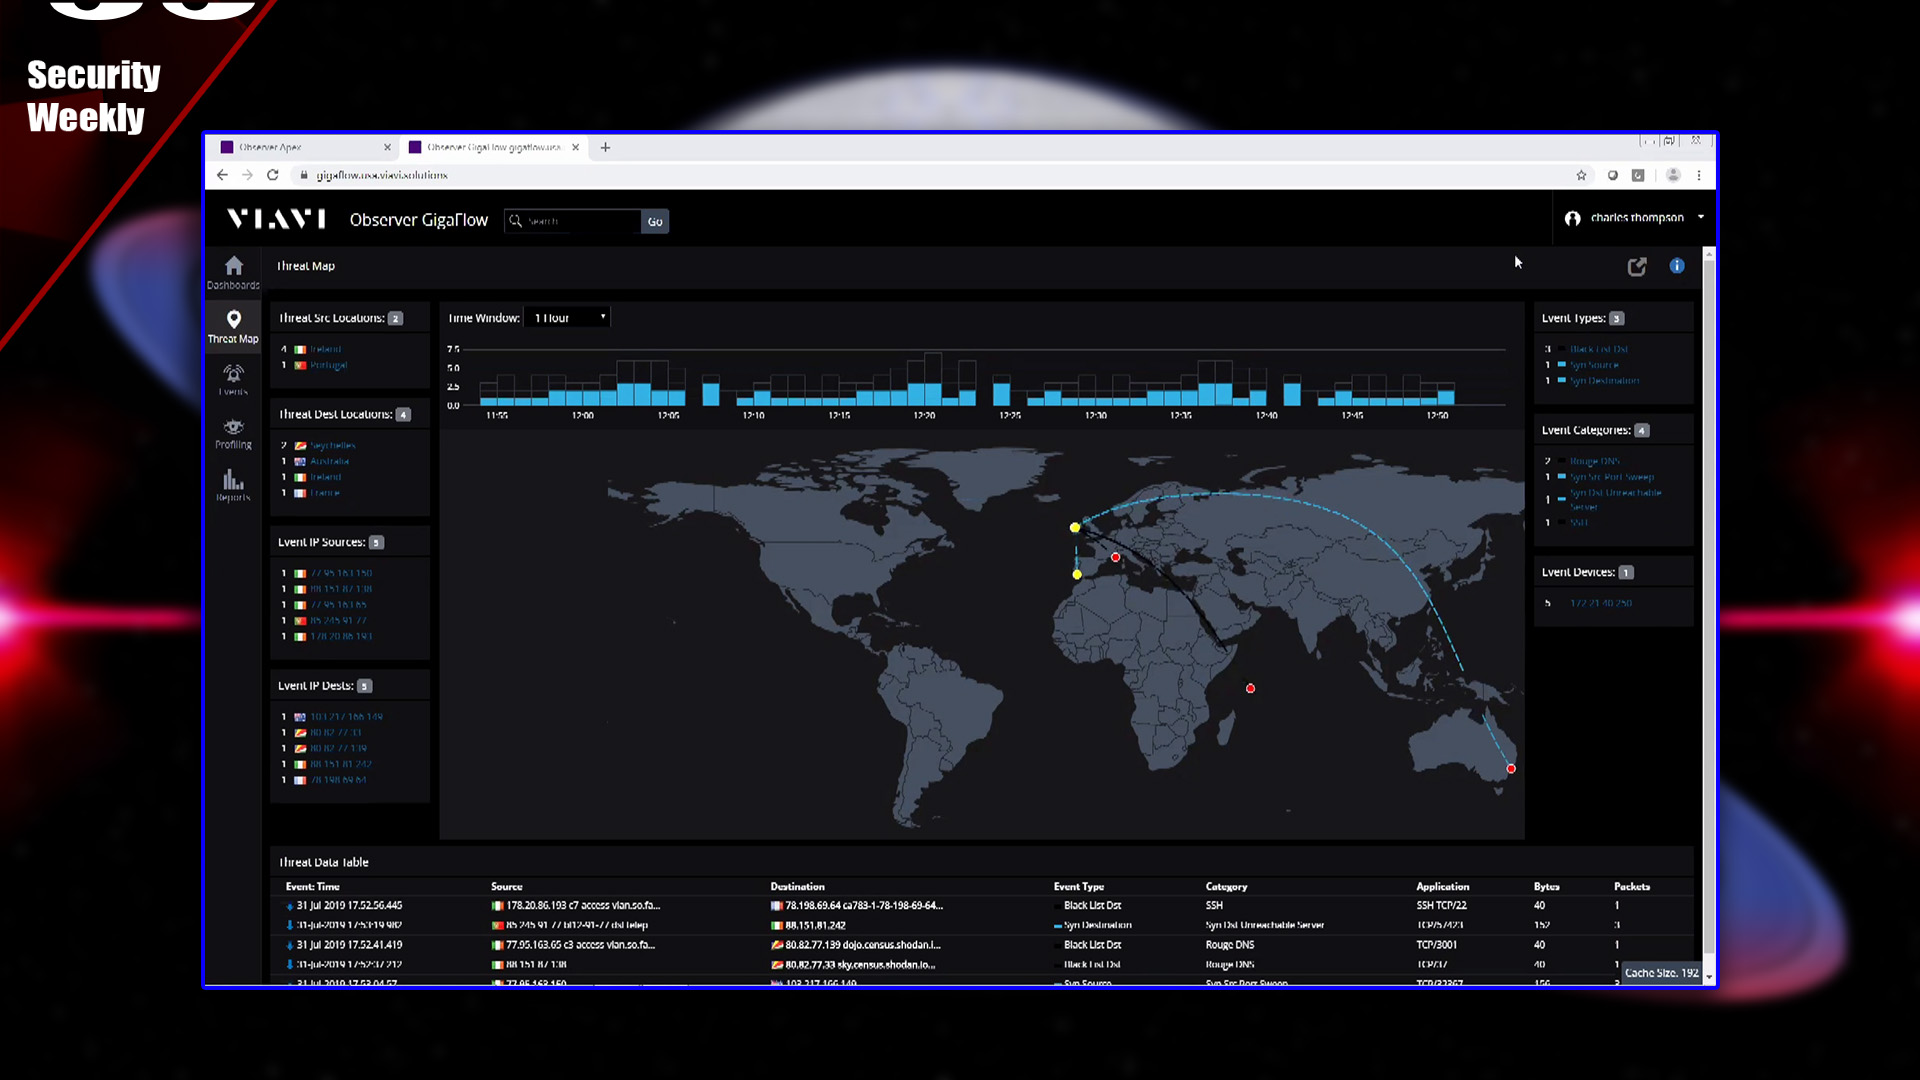1920x1080 pixels.
Task: Open the Time Window dropdown
Action: (568, 318)
